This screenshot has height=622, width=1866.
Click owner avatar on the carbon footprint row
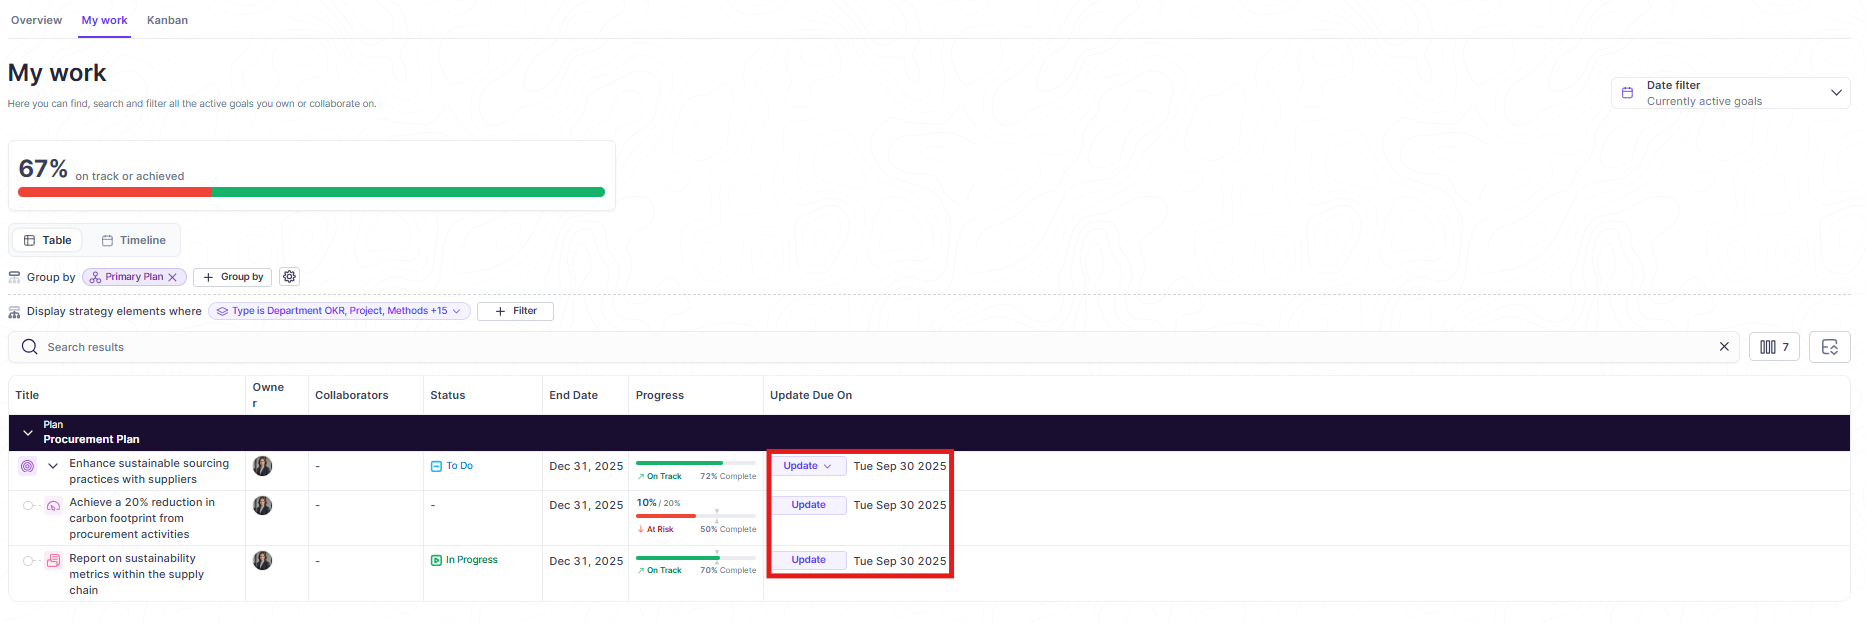point(263,506)
